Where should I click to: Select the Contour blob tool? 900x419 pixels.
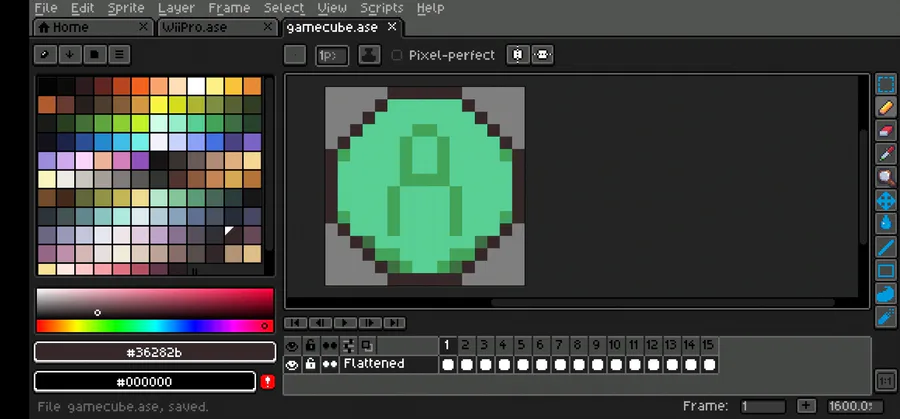886,294
